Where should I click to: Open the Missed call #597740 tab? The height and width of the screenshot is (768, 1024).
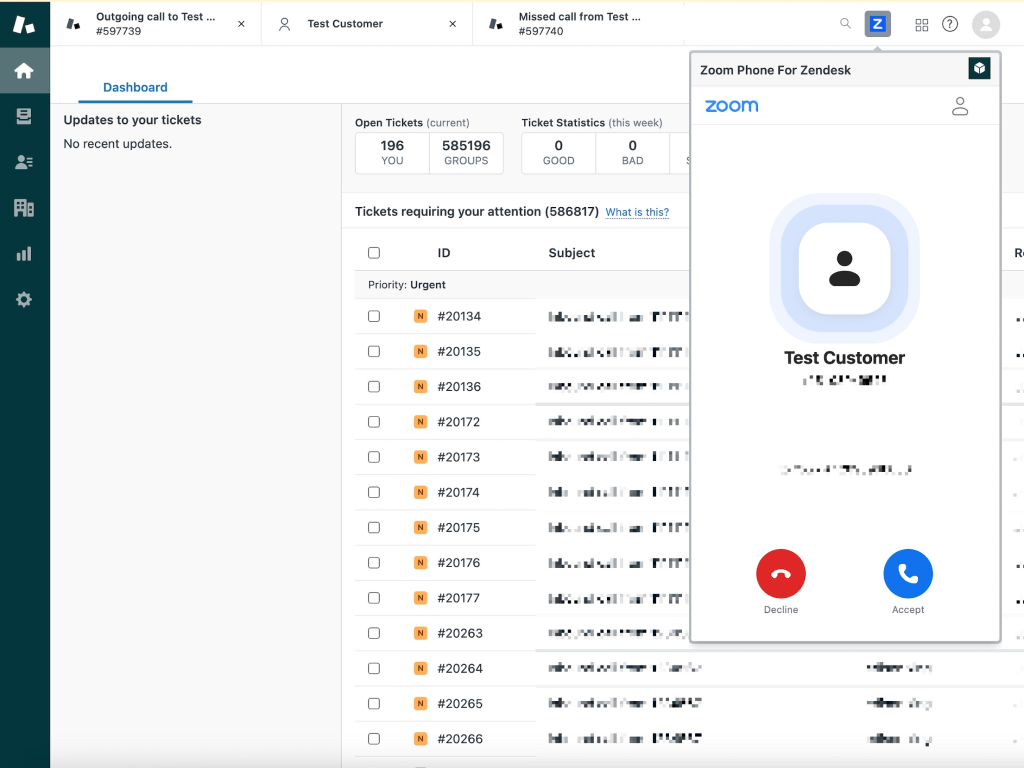coord(580,24)
